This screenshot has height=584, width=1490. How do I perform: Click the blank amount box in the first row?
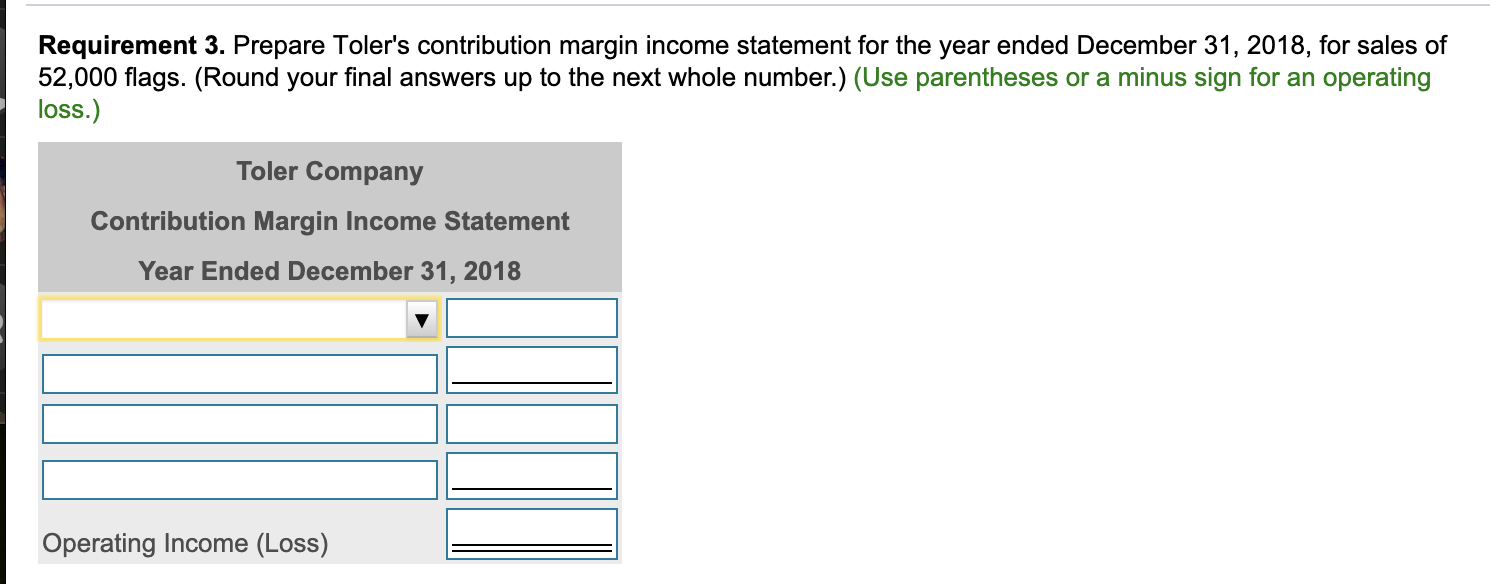pyautogui.click(x=531, y=318)
